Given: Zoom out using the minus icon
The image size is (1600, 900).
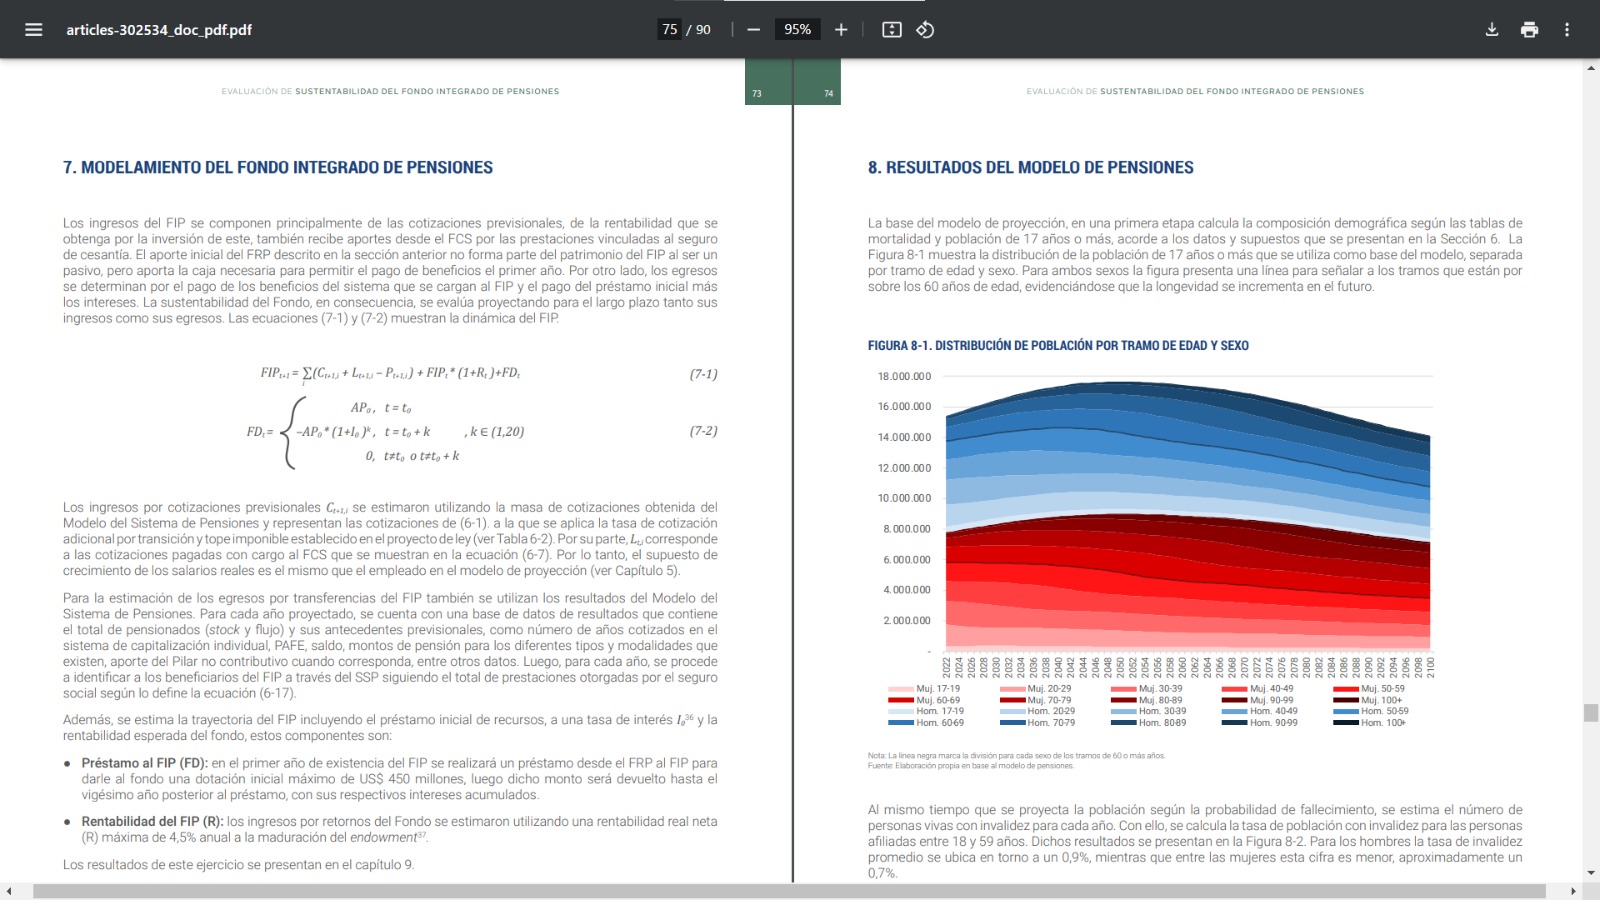Looking at the screenshot, I should [753, 29].
